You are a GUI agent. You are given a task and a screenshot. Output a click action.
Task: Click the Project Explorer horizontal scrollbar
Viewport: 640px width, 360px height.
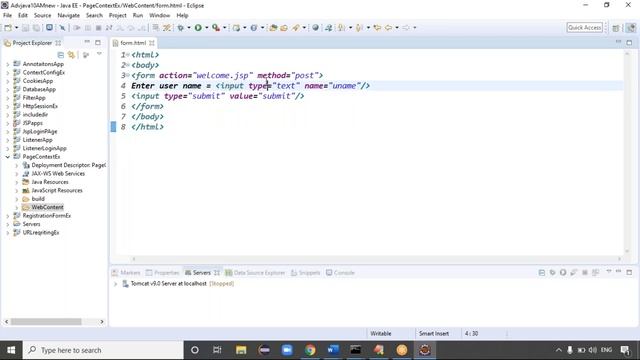pyautogui.click(x=46, y=322)
